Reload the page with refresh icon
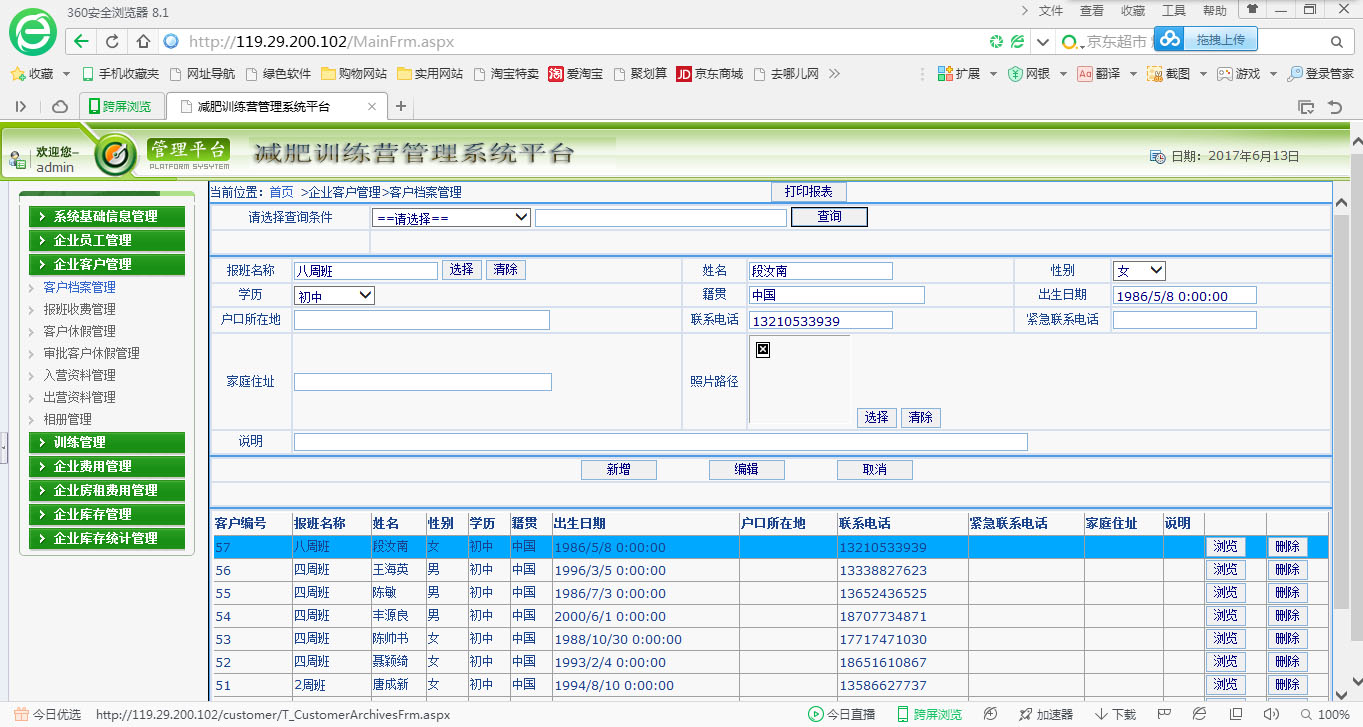 pos(112,42)
